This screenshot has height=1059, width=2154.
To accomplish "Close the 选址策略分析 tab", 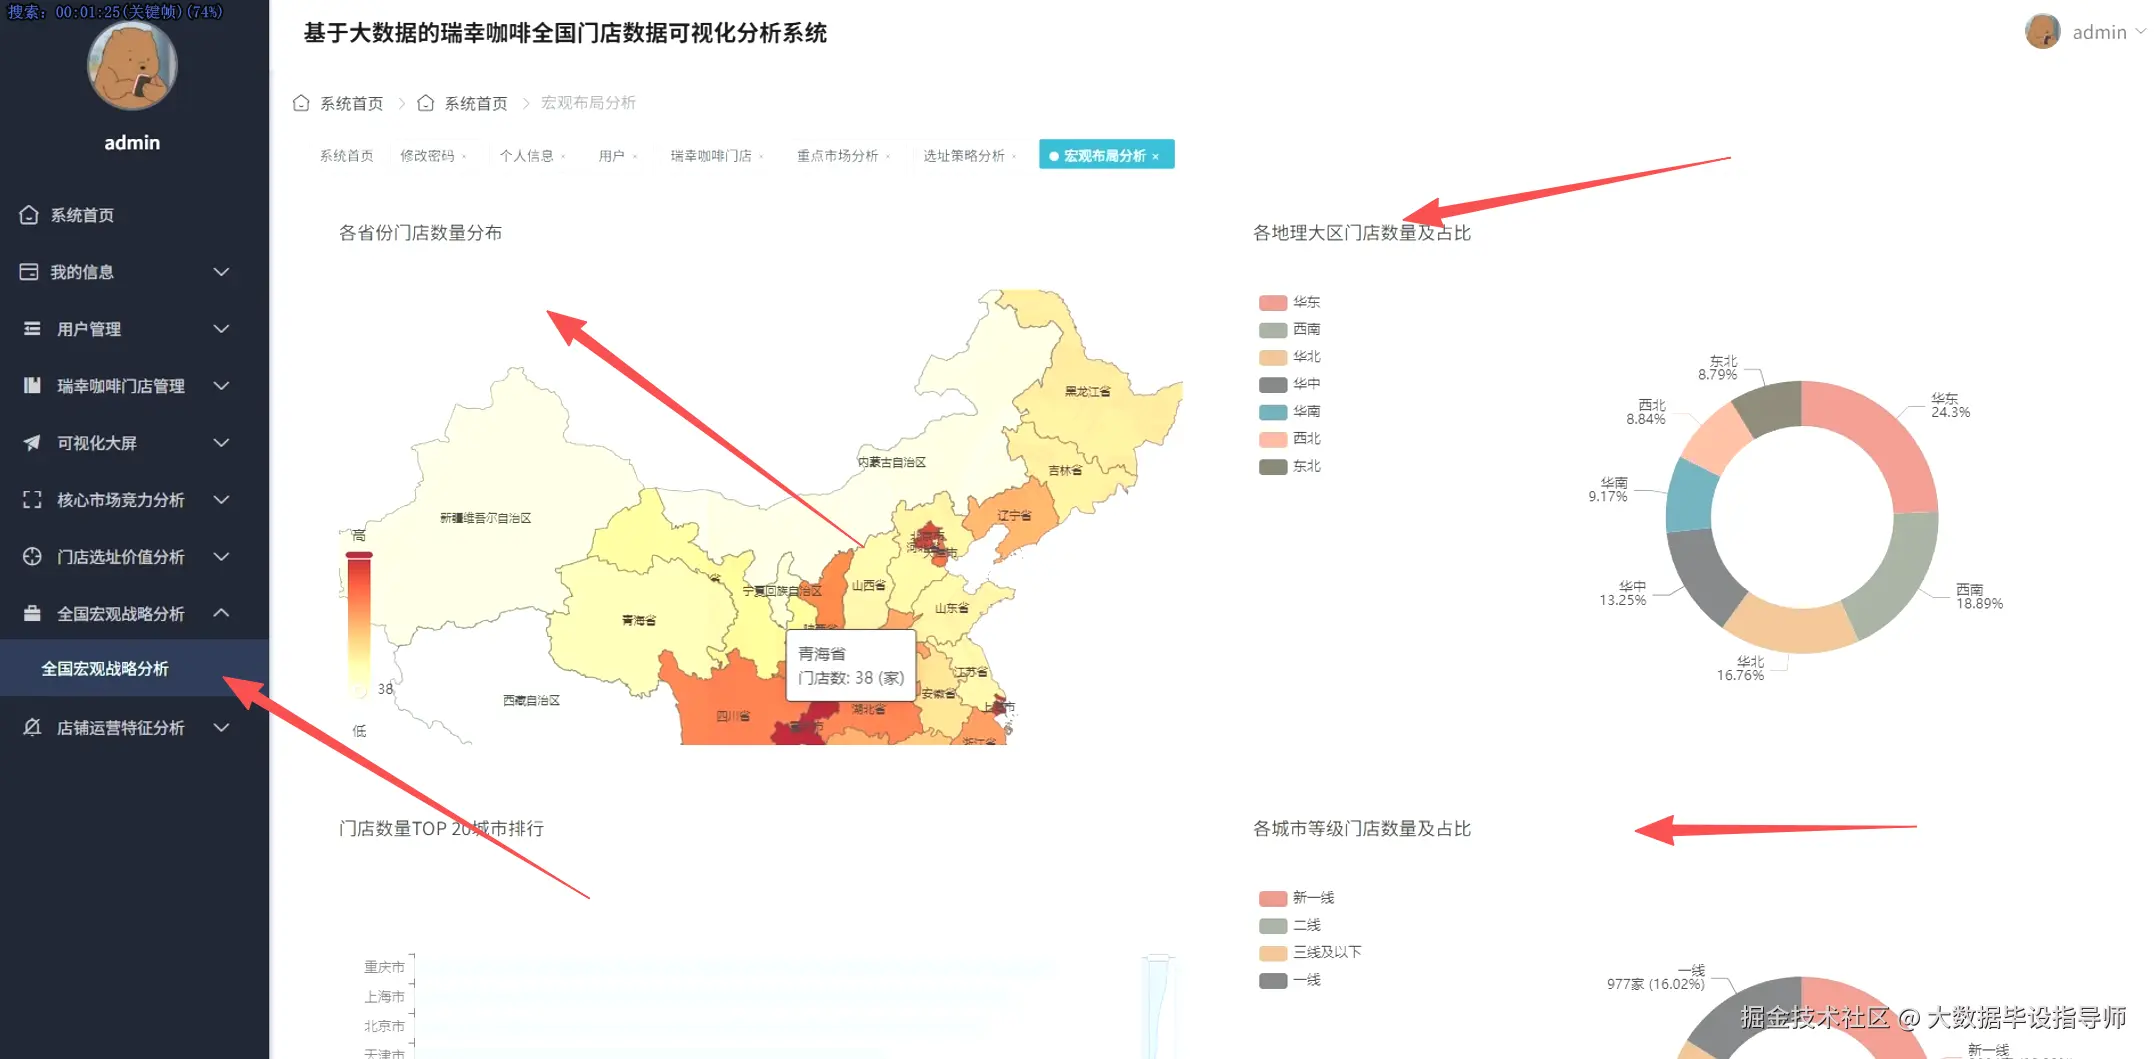I will (1014, 156).
